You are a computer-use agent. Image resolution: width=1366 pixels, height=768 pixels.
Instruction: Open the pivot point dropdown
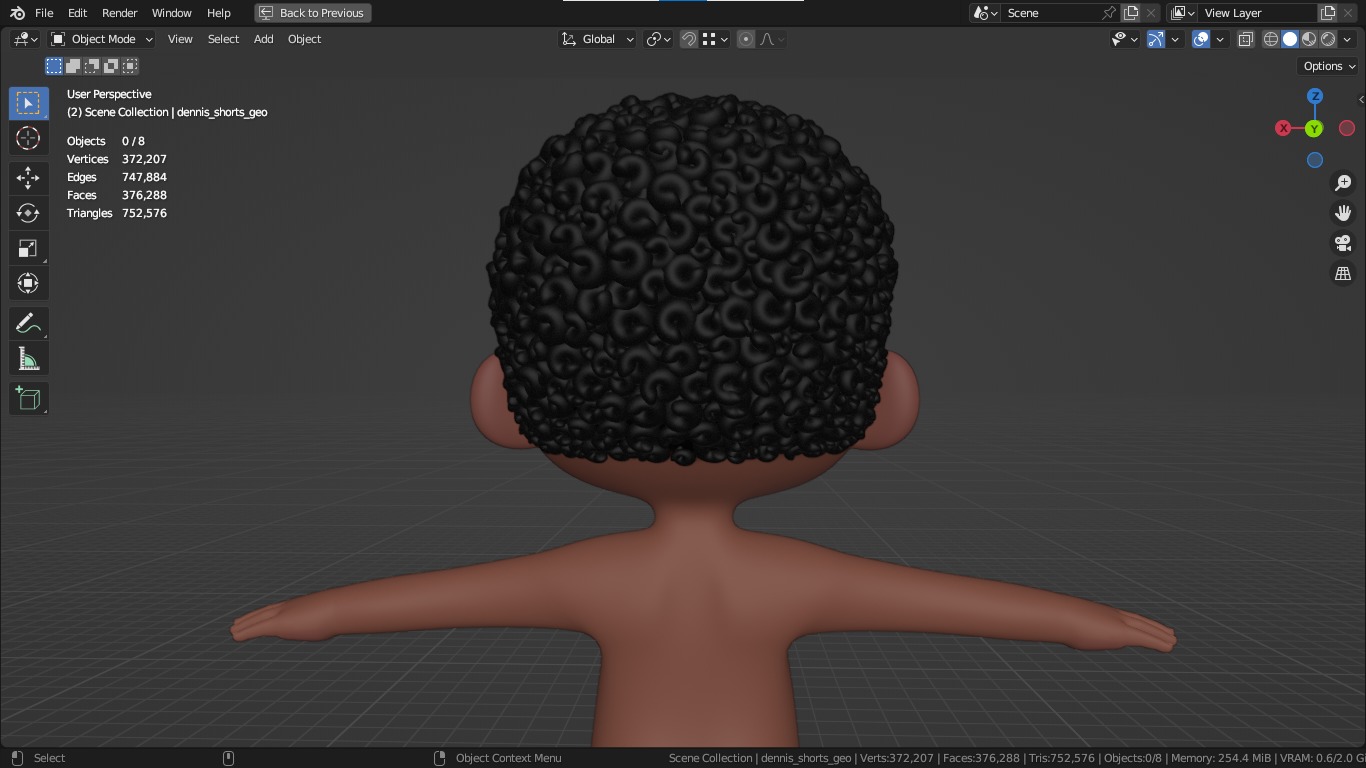point(658,39)
